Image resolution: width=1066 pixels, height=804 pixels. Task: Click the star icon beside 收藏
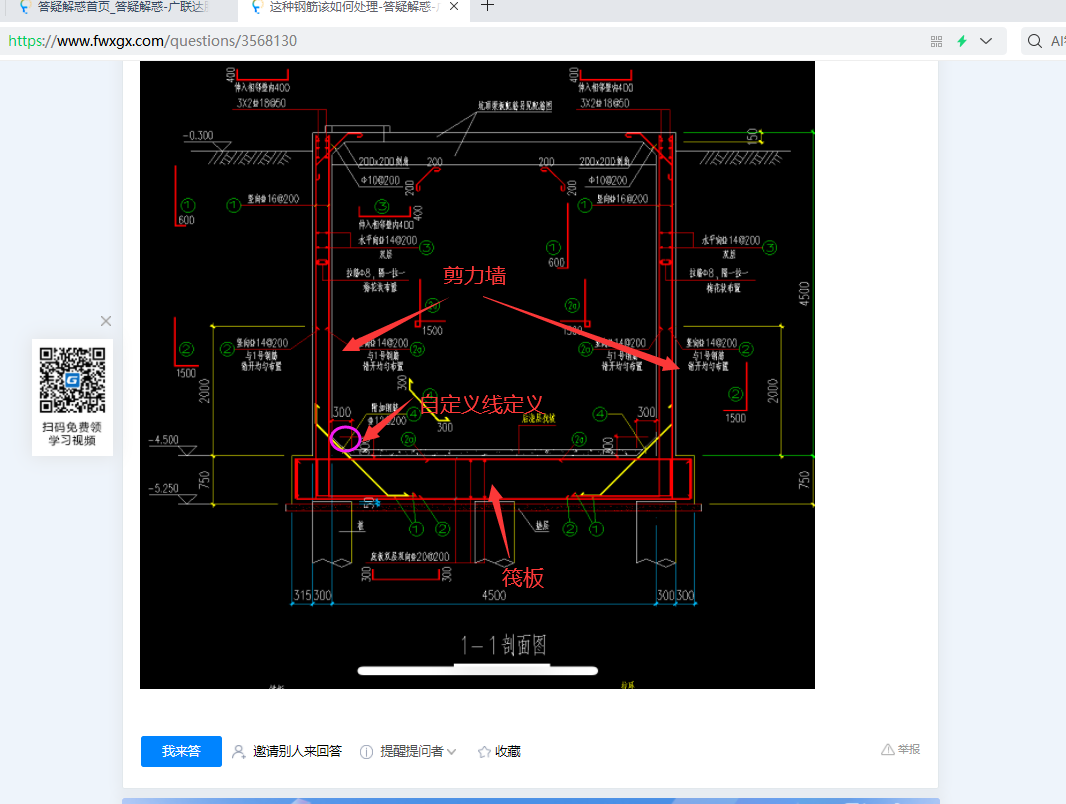point(484,752)
